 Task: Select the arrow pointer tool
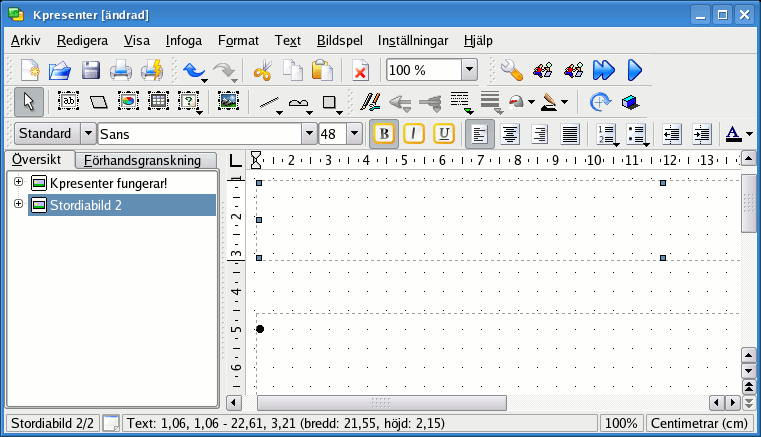[x=29, y=101]
